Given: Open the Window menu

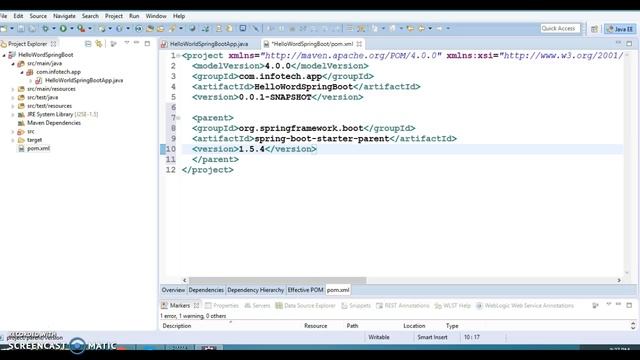Looking at the screenshot, I should coord(156,16).
